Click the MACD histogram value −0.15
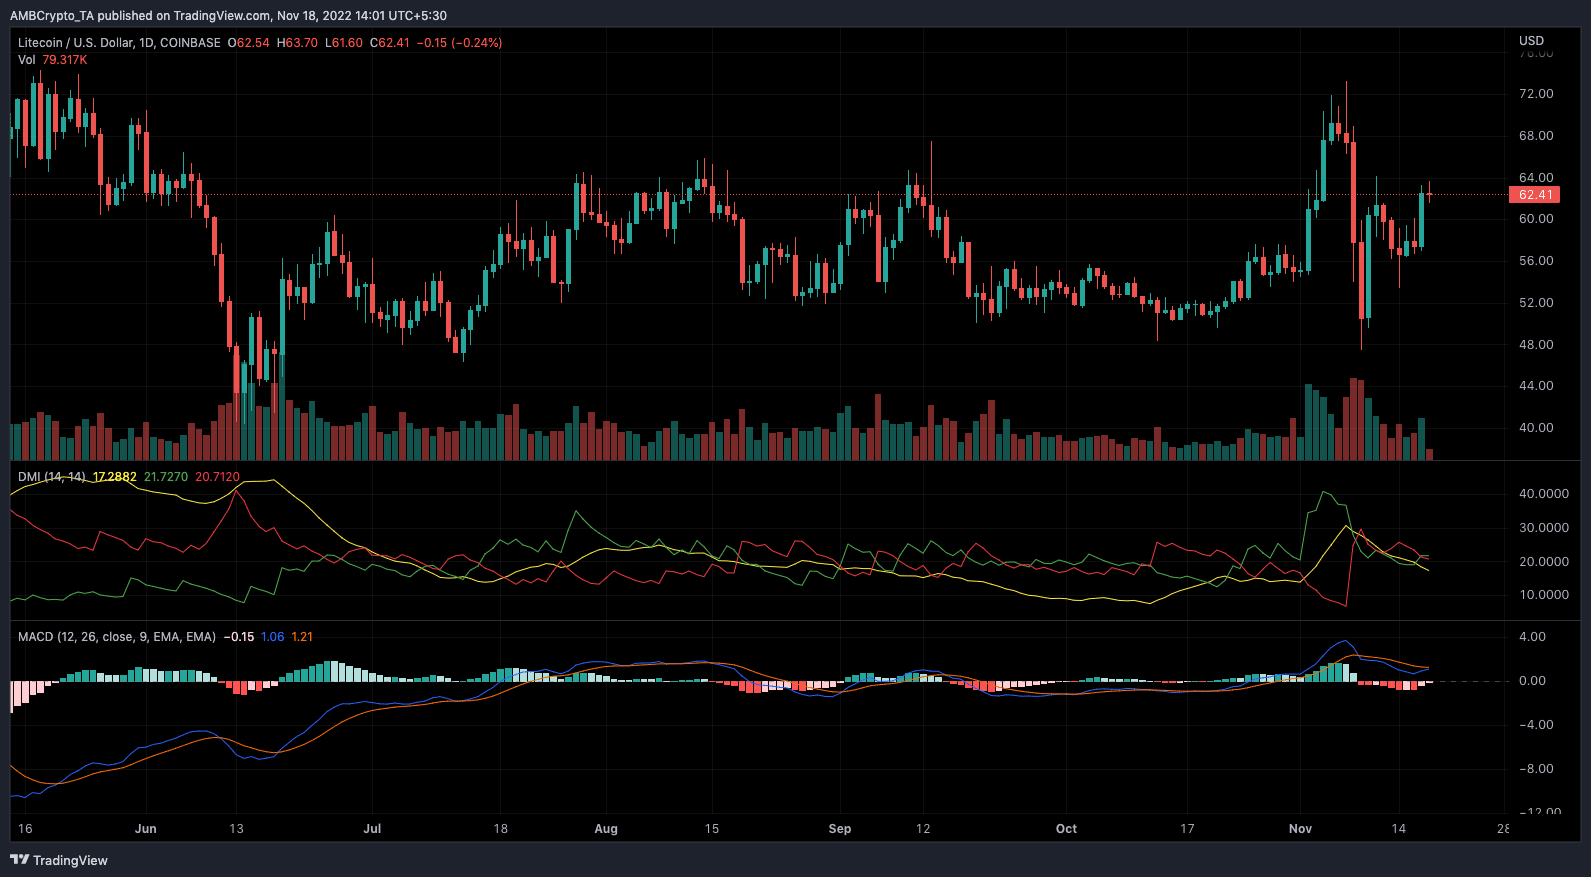This screenshot has width=1591, height=877. click(238, 637)
